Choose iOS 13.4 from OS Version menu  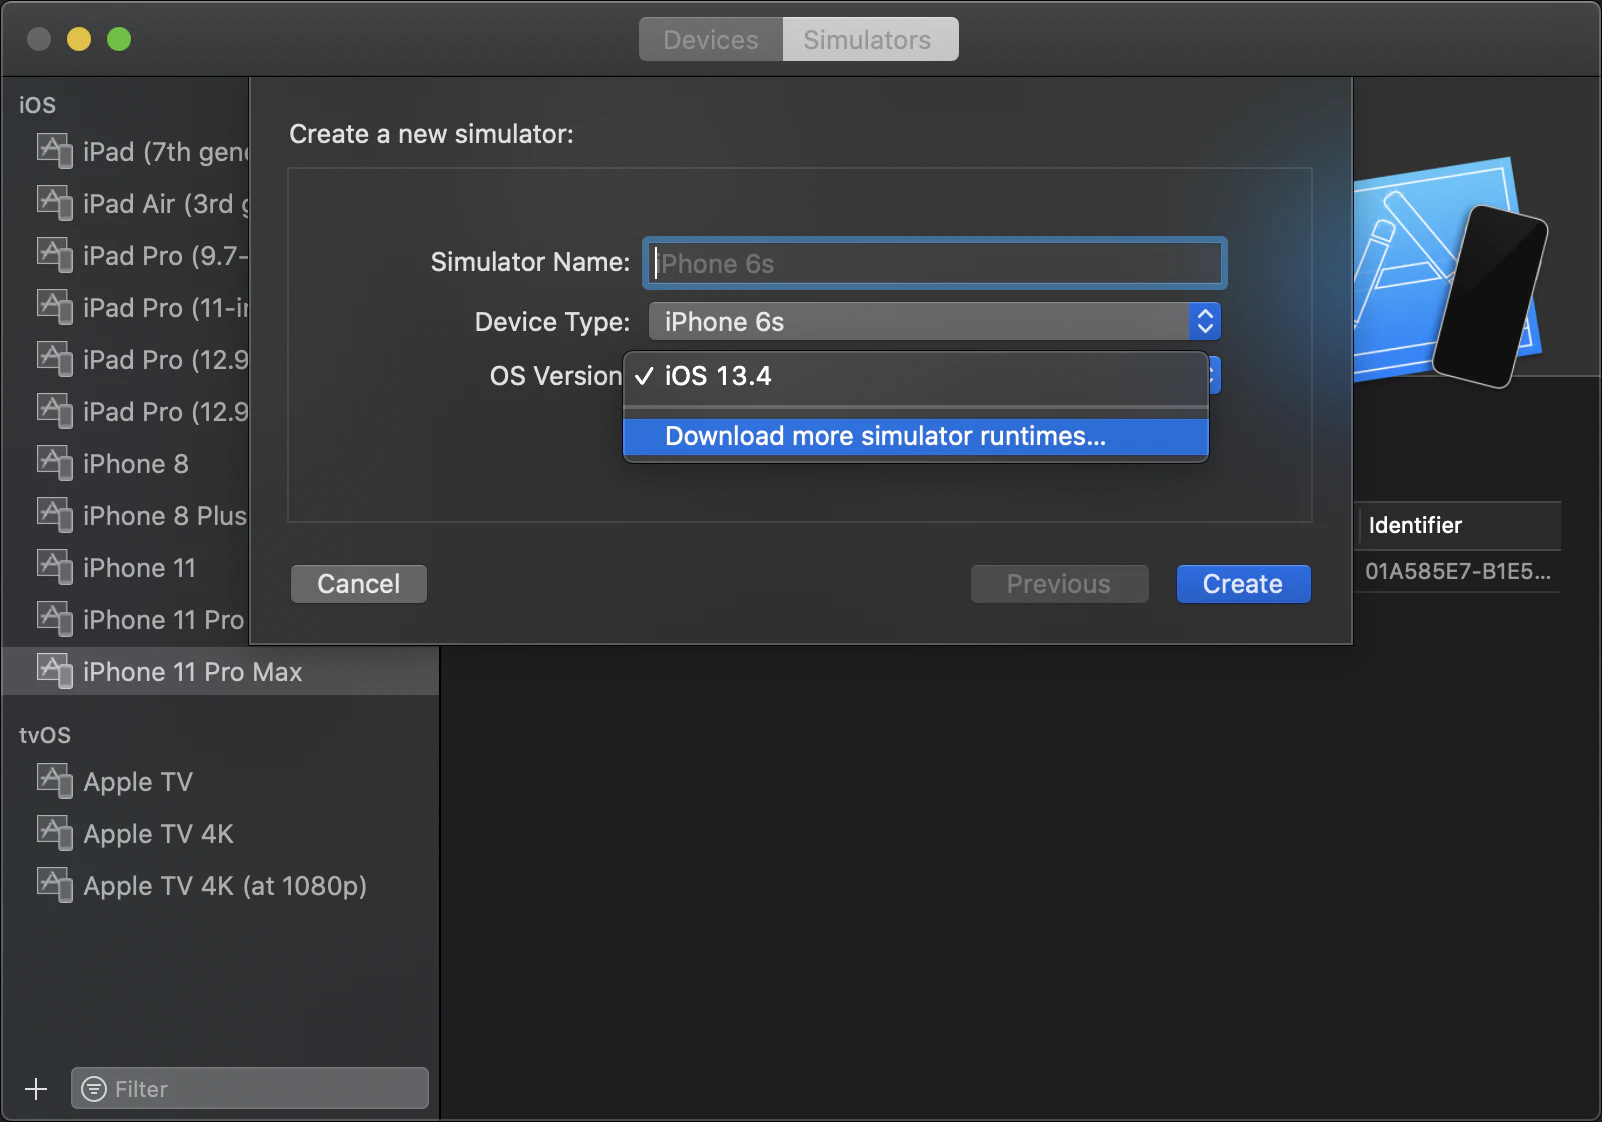point(916,377)
